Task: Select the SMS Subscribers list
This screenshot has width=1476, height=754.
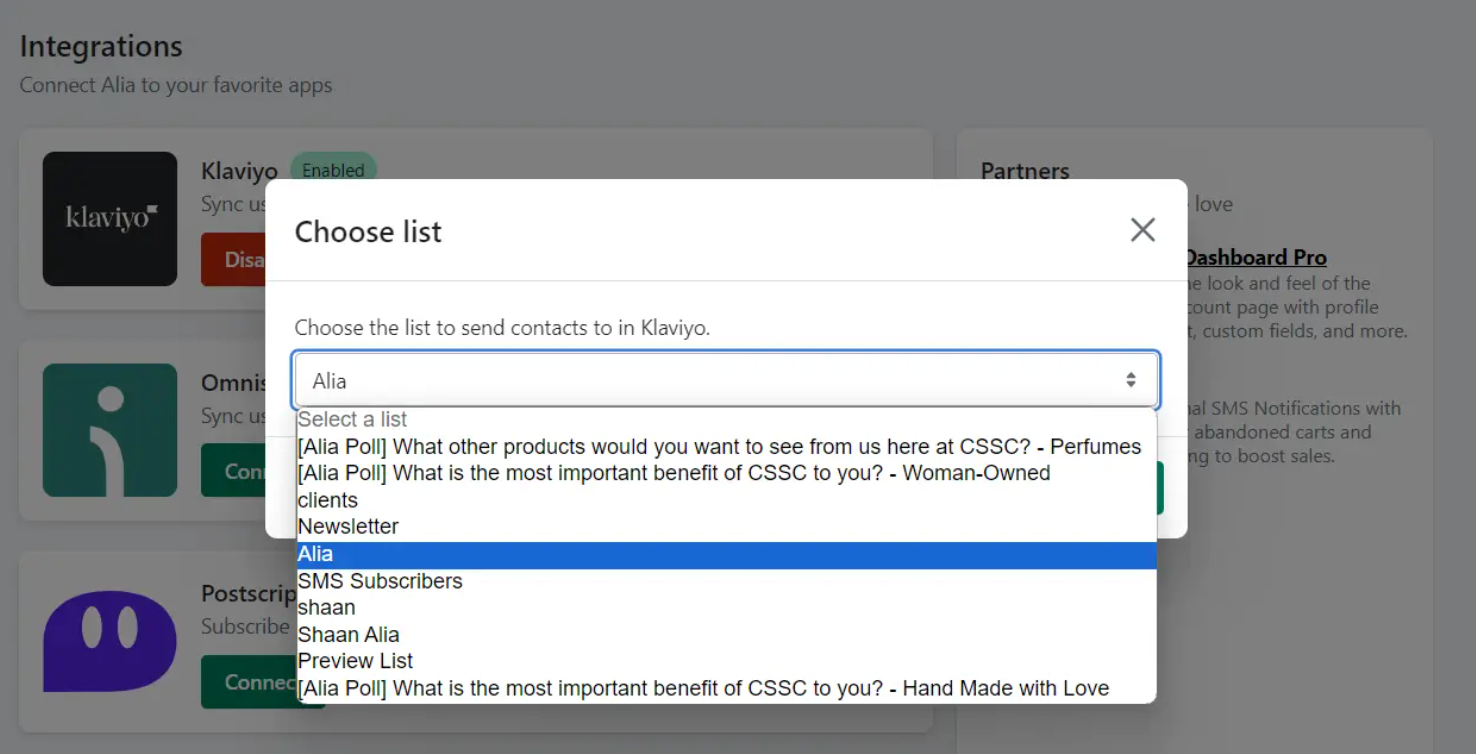Action: pos(726,581)
